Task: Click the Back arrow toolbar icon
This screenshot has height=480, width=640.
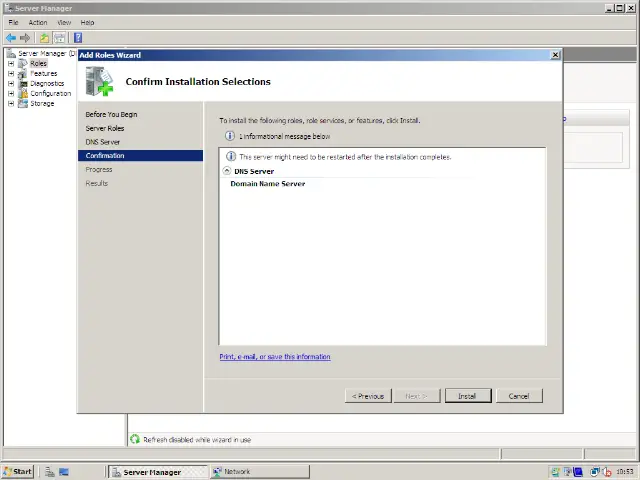Action: [x=11, y=38]
